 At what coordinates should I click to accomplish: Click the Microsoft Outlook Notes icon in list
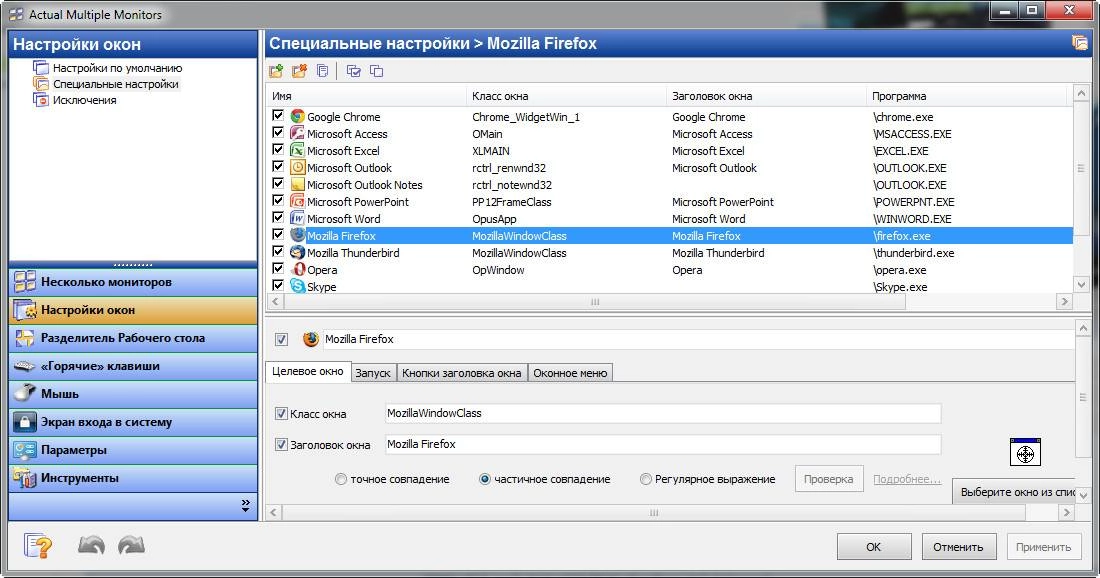[x=297, y=184]
